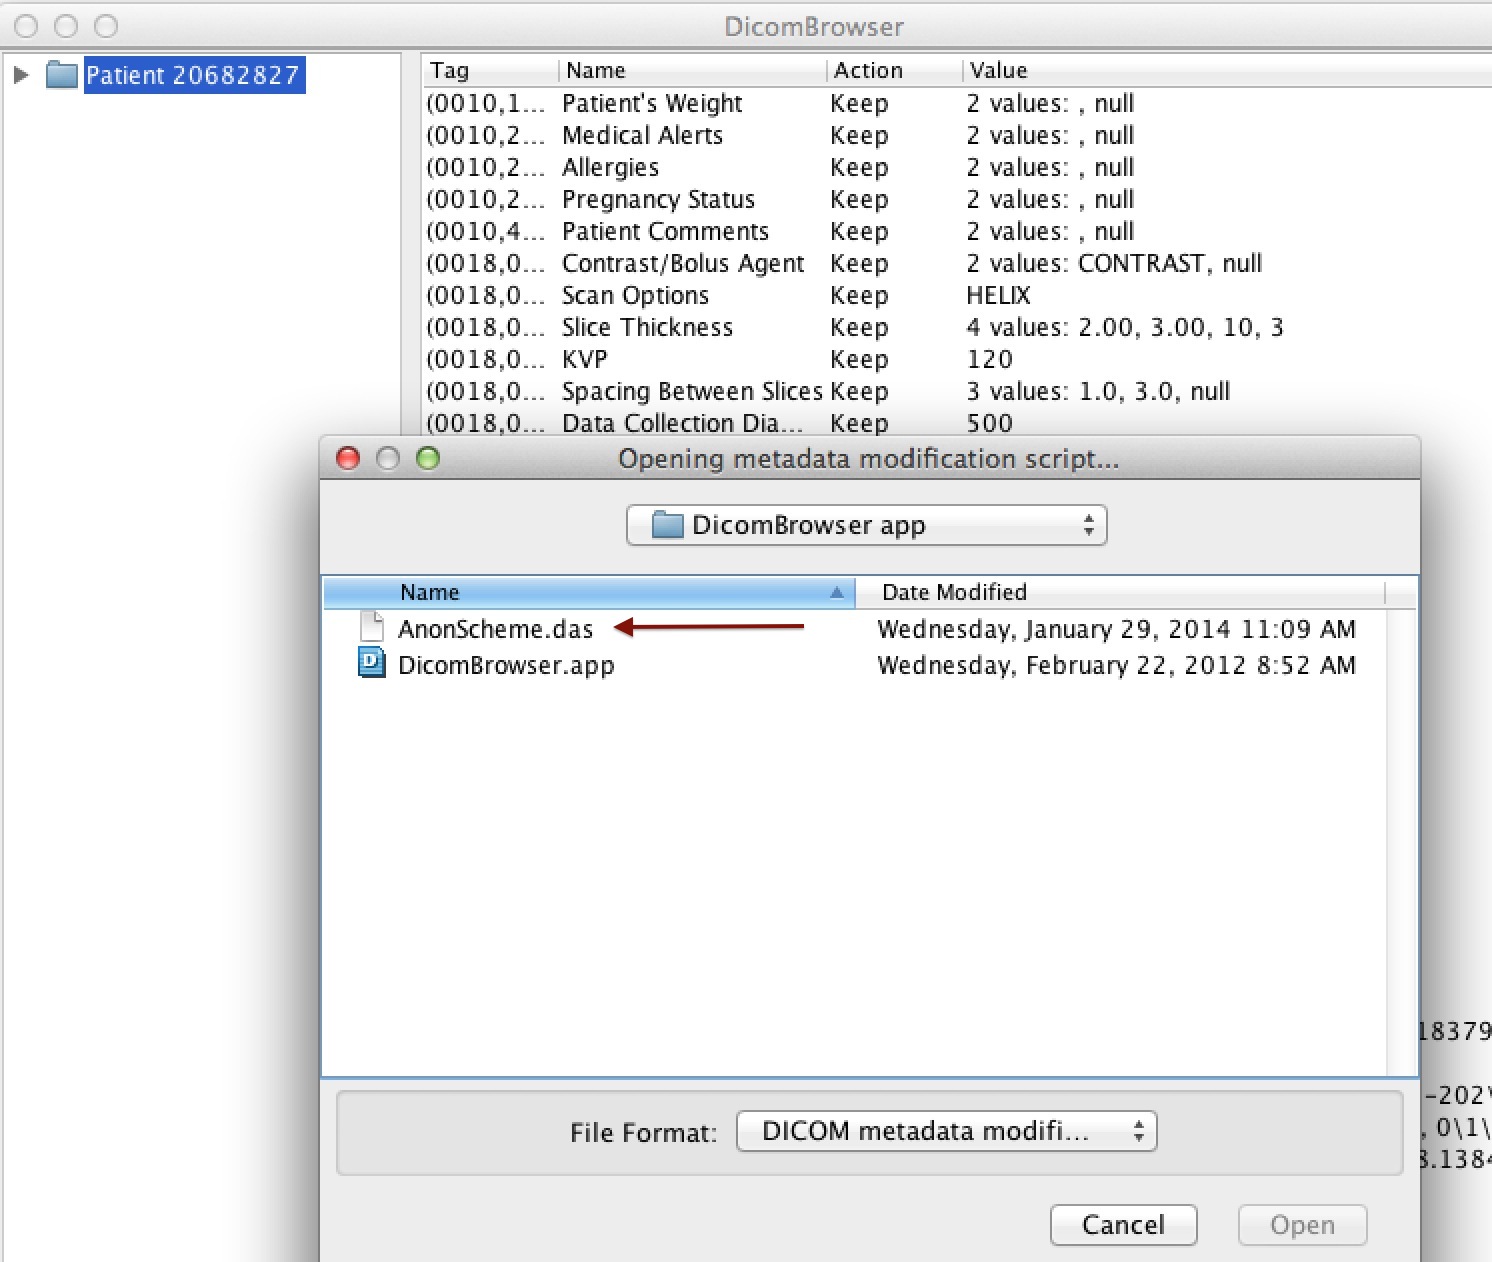Click AnonScheme.das date January 29, 2014
Image resolution: width=1492 pixels, height=1262 pixels.
(x=1116, y=629)
